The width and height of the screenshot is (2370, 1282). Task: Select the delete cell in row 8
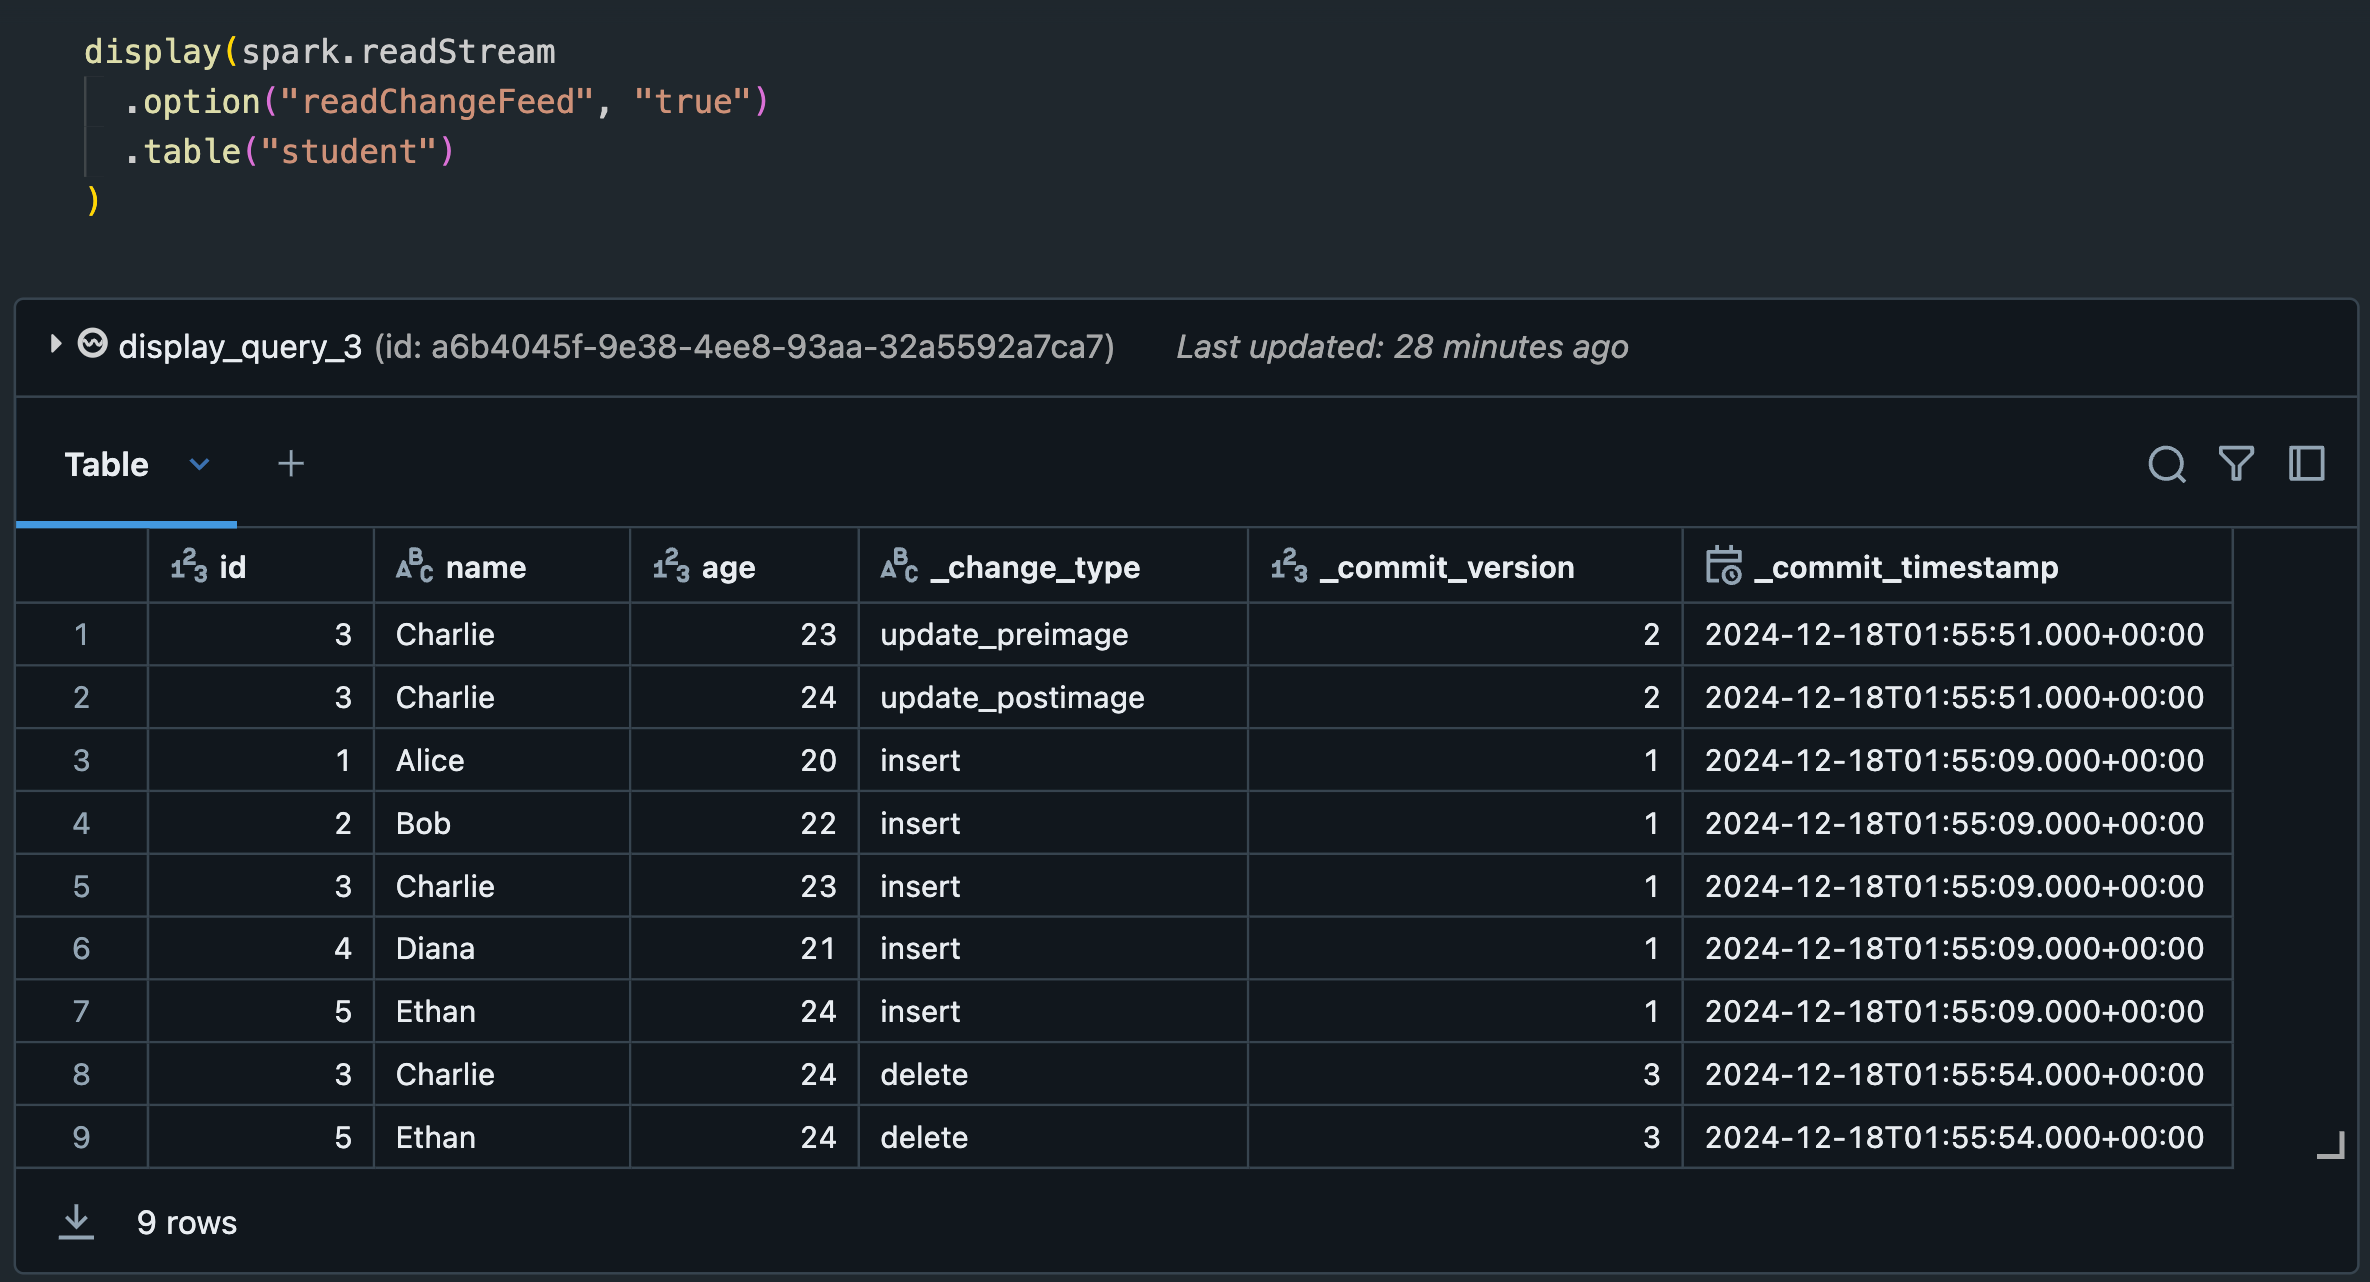click(x=923, y=1074)
